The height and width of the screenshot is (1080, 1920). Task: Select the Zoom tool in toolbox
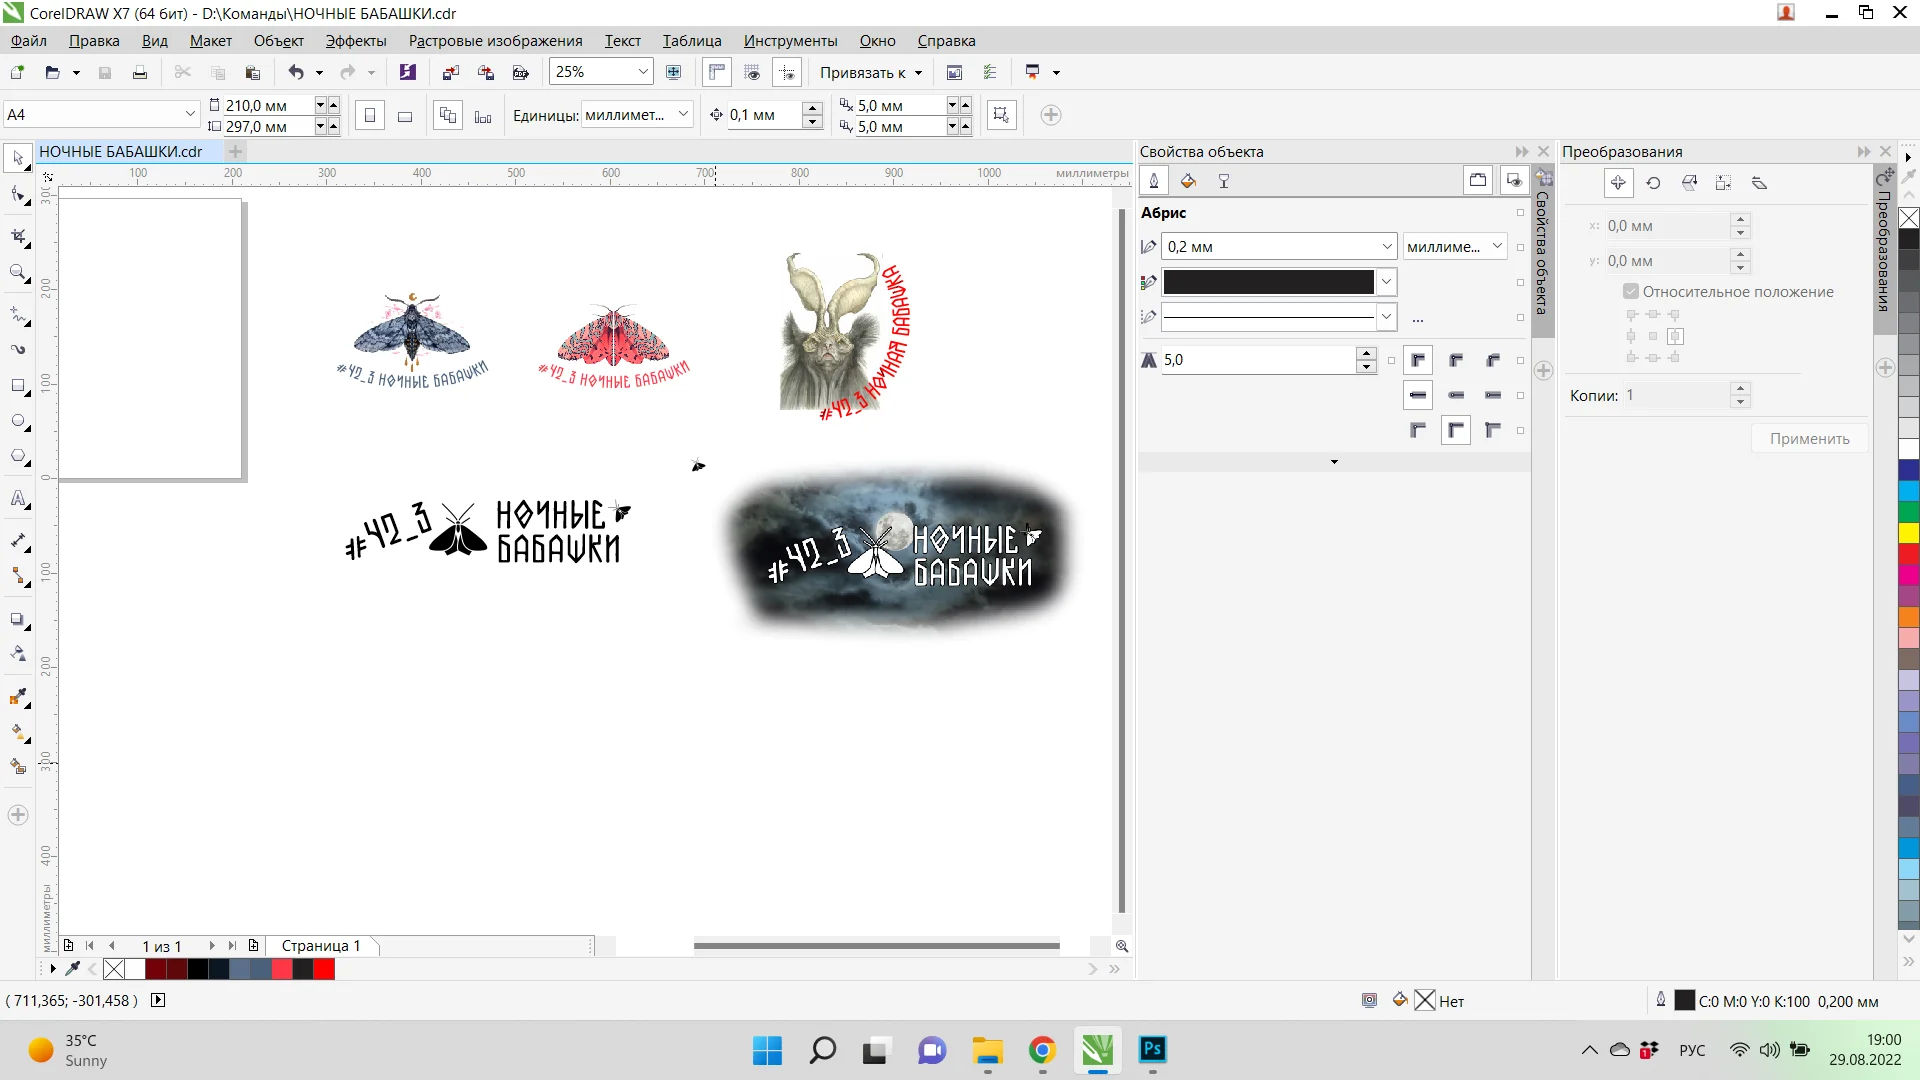pyautogui.click(x=18, y=272)
